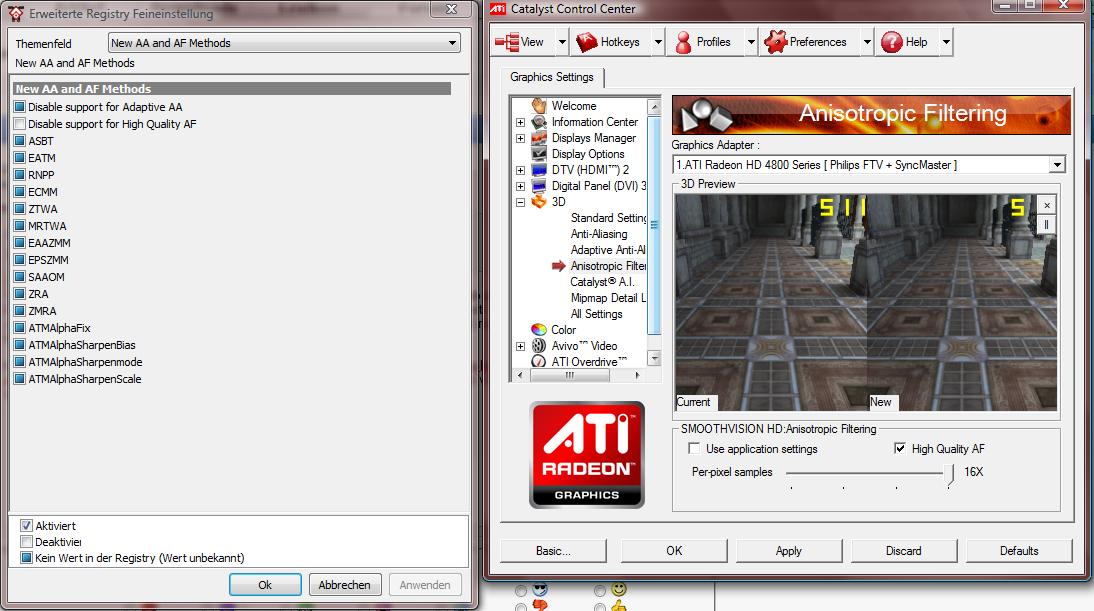
Task: Click the Abbrechen button
Action: point(345,584)
